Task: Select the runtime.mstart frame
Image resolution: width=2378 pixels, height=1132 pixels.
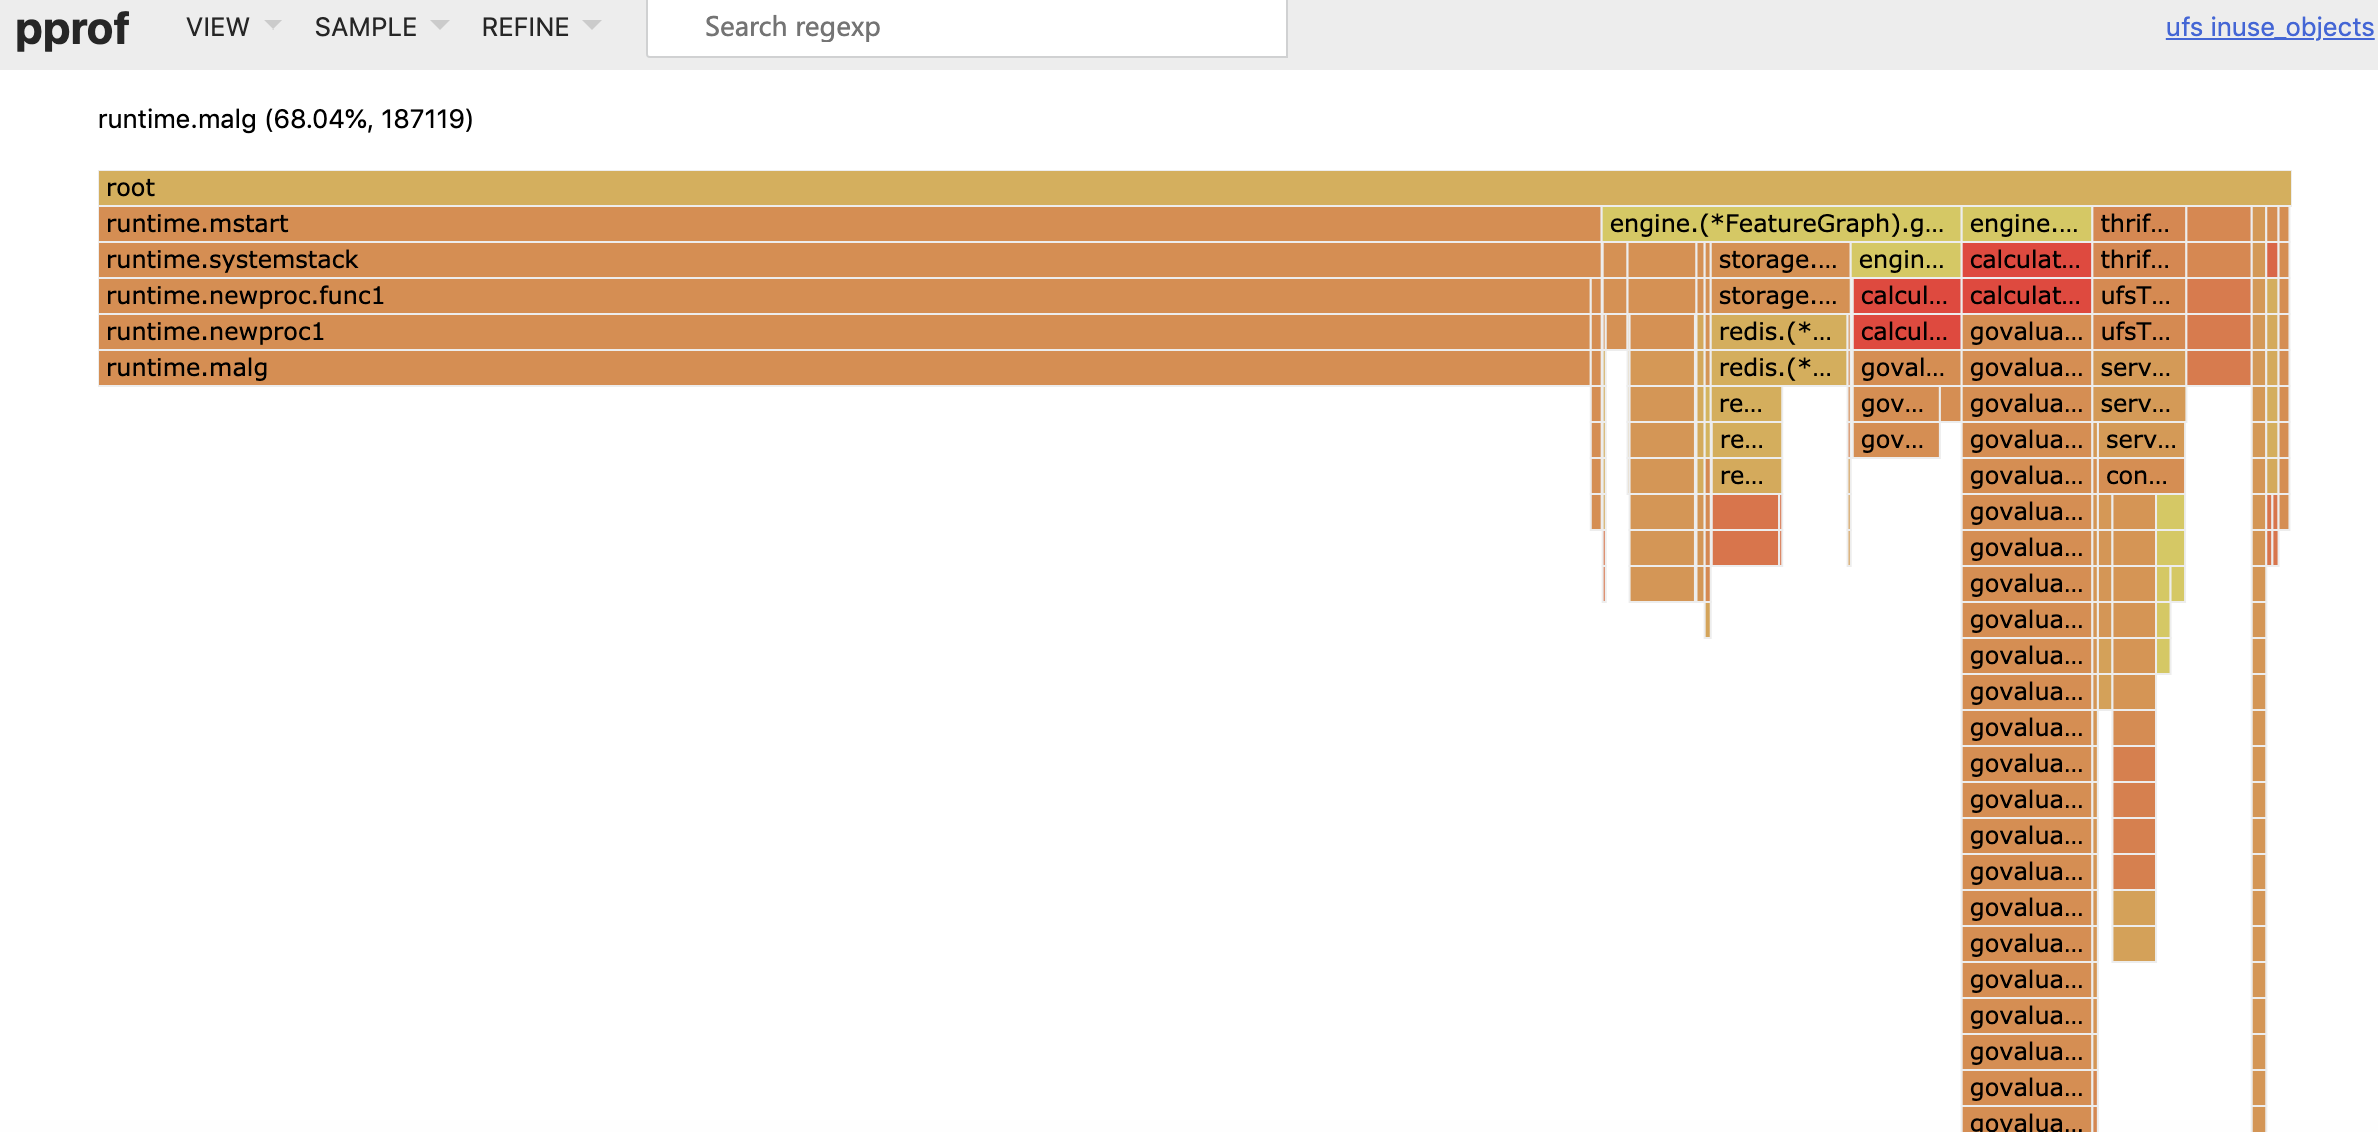Action: click(849, 224)
